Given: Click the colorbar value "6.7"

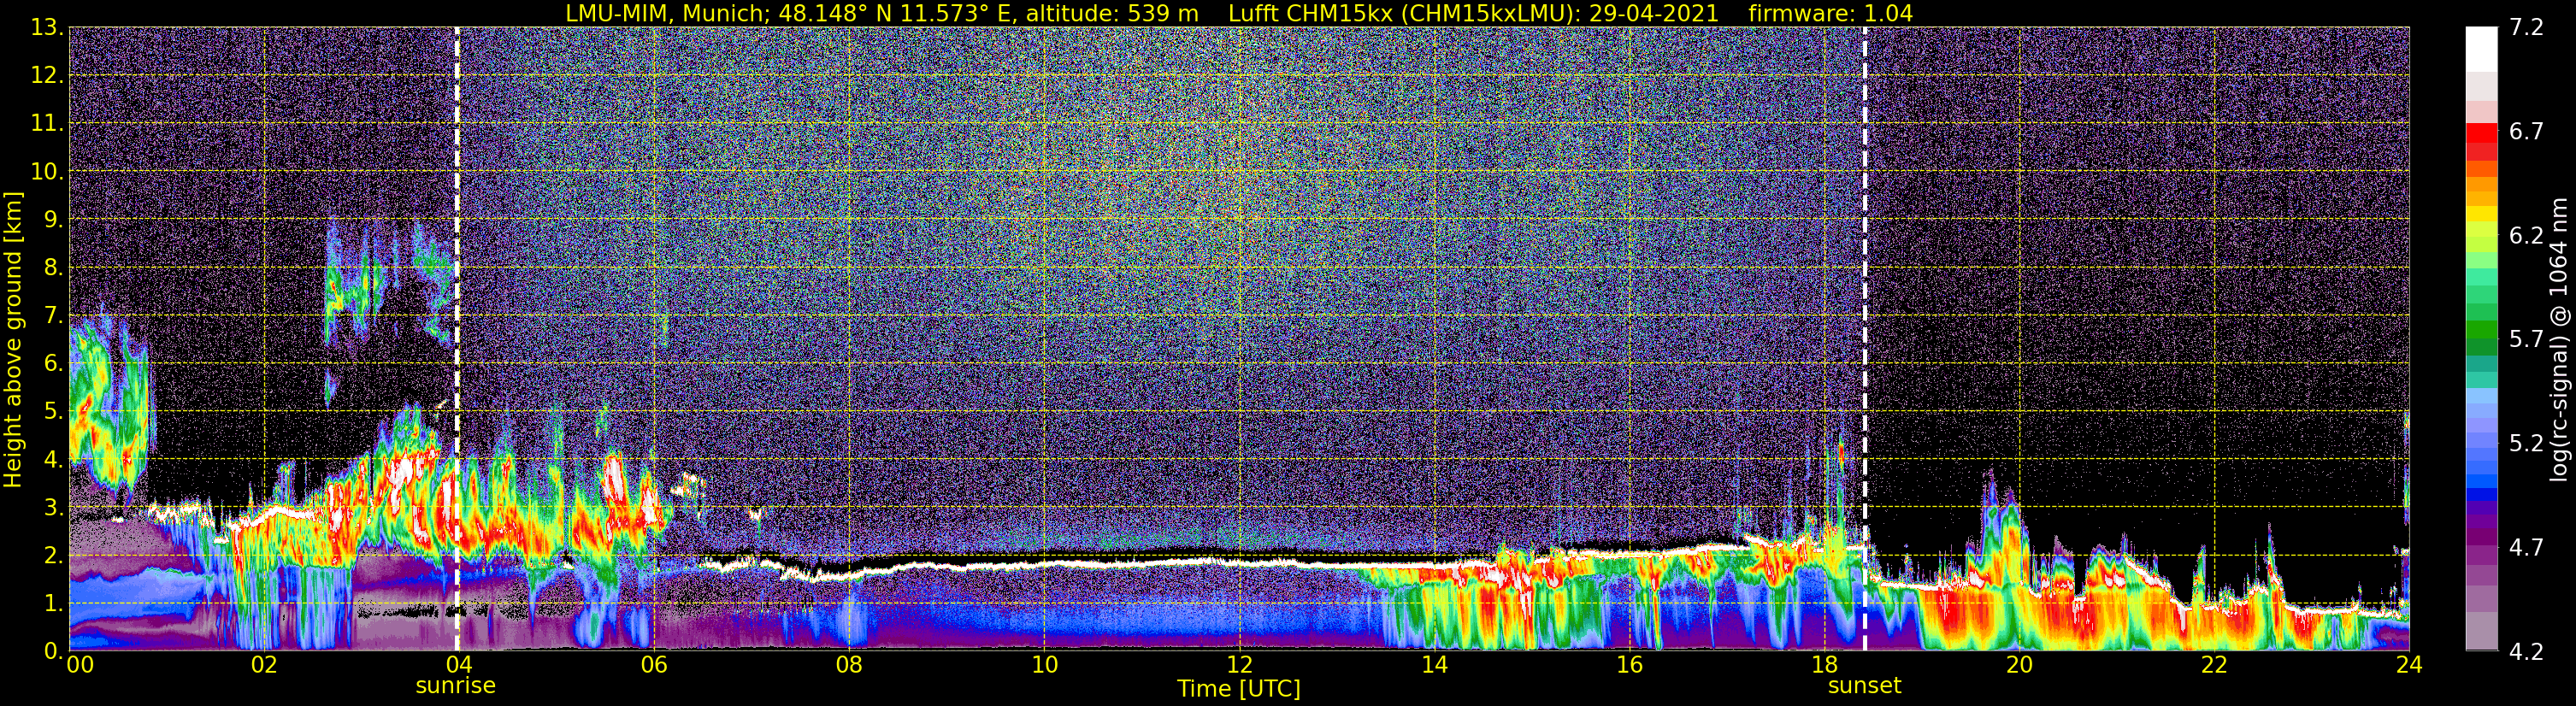Looking at the screenshot, I should tap(2526, 132).
